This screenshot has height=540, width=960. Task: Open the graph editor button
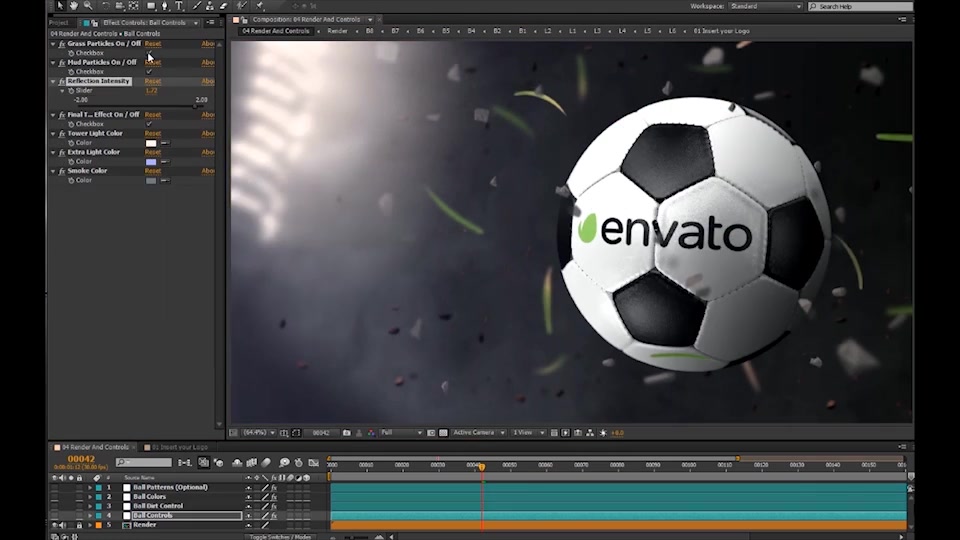[313, 463]
